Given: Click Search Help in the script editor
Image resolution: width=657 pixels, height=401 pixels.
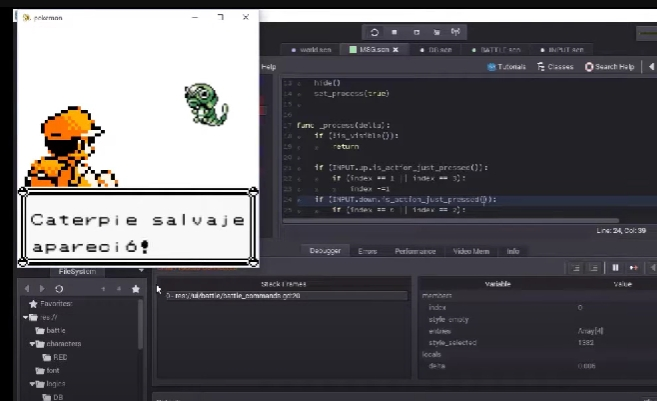Looking at the screenshot, I should (x=611, y=67).
